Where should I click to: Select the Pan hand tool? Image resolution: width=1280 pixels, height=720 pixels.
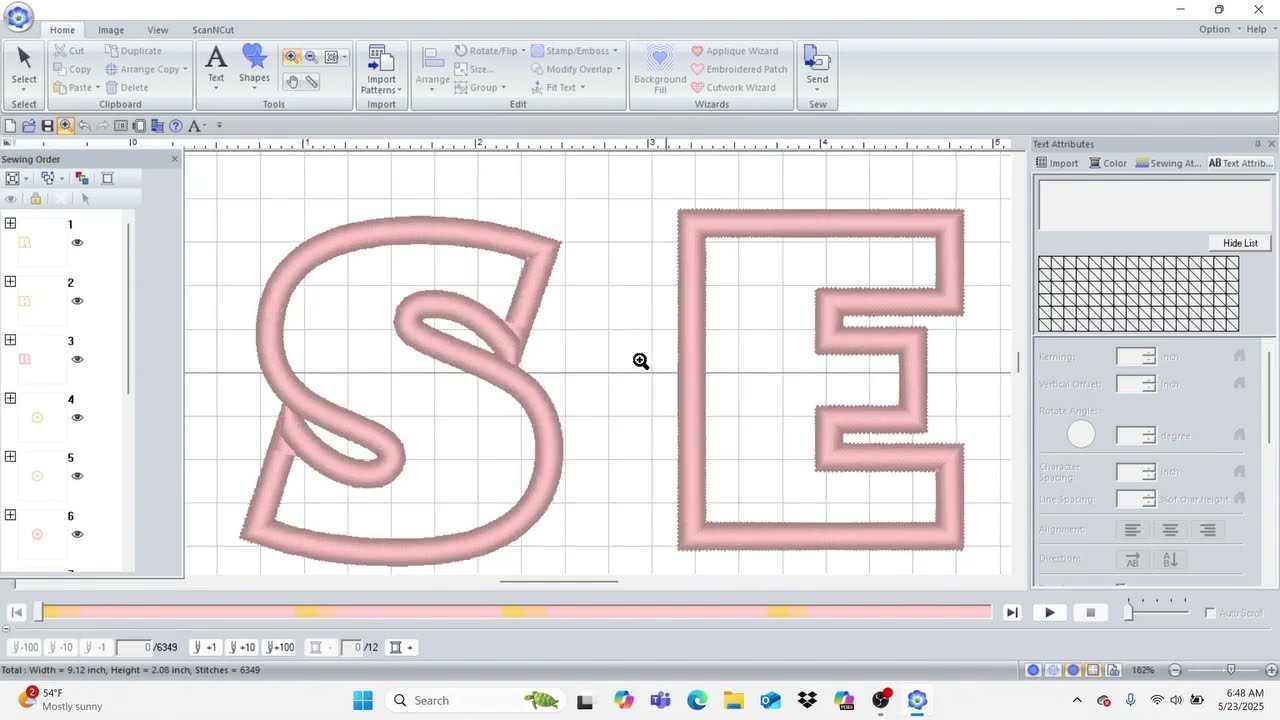[x=292, y=82]
